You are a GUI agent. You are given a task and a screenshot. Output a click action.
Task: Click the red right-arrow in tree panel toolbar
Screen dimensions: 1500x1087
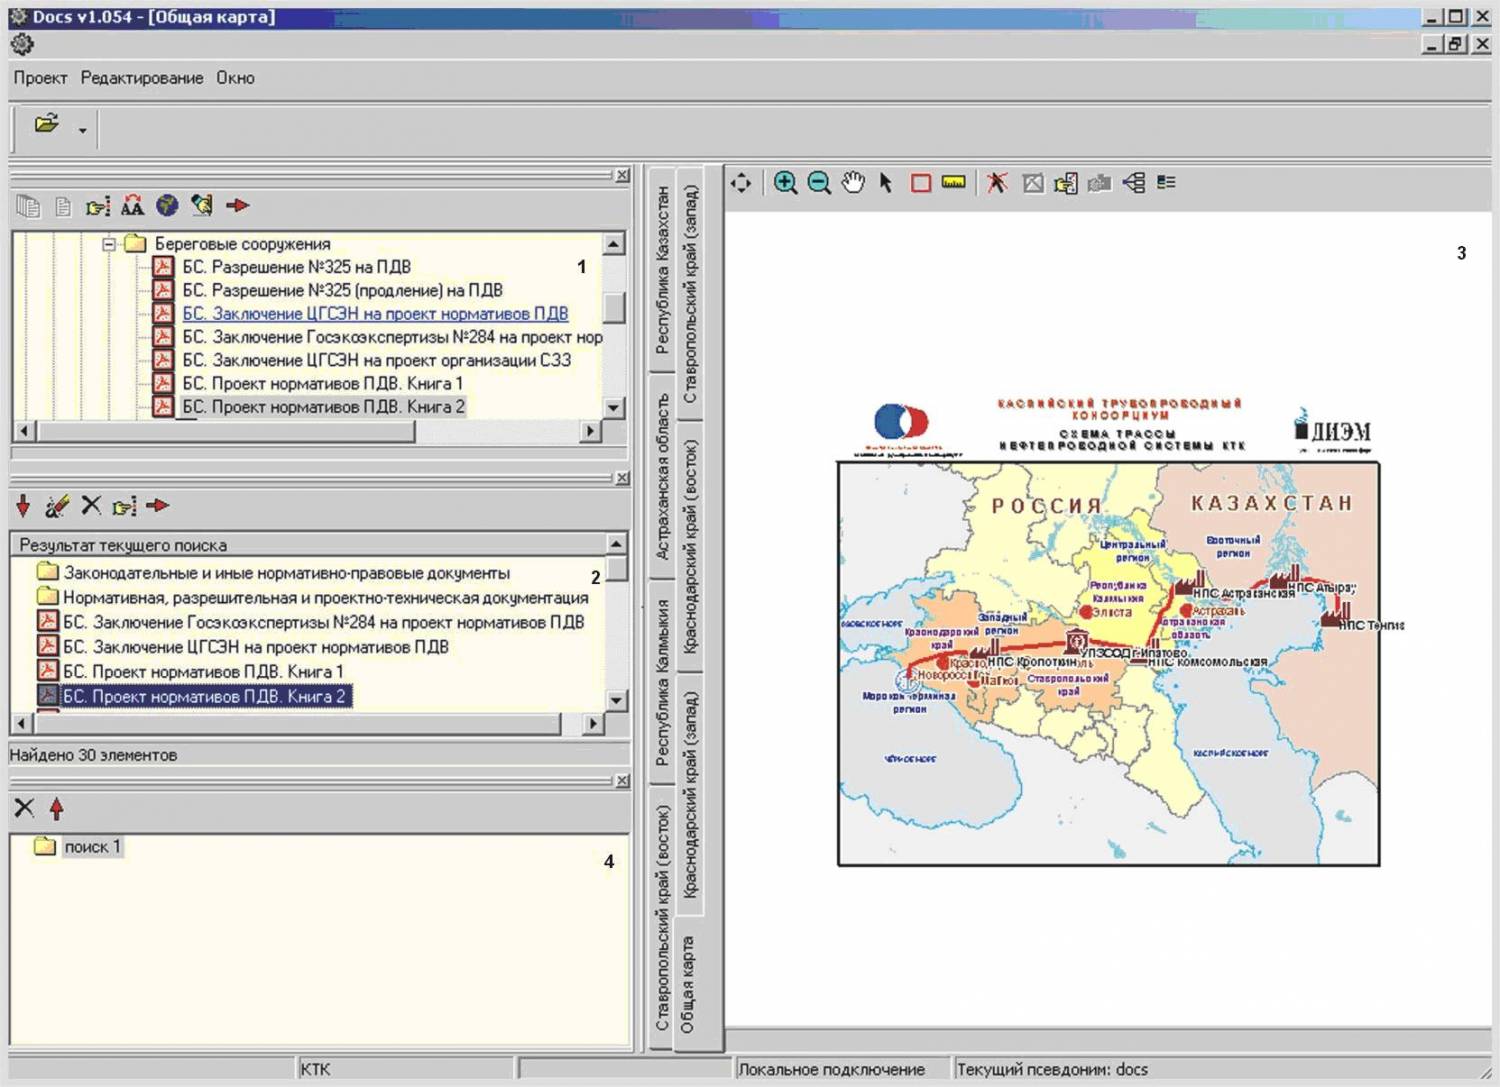pyautogui.click(x=237, y=205)
